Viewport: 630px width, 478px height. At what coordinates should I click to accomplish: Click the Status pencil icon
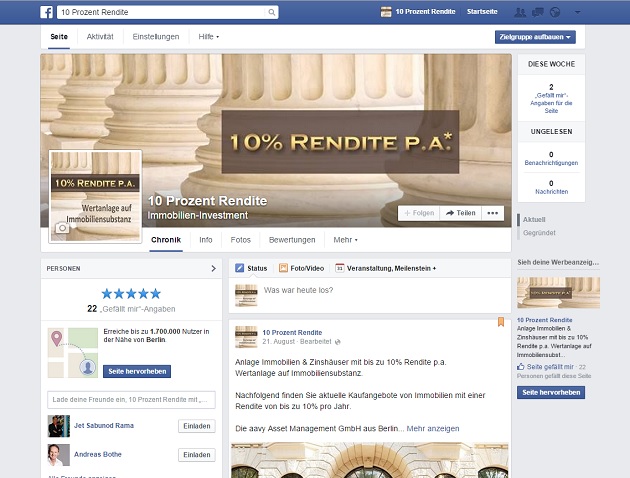239,268
